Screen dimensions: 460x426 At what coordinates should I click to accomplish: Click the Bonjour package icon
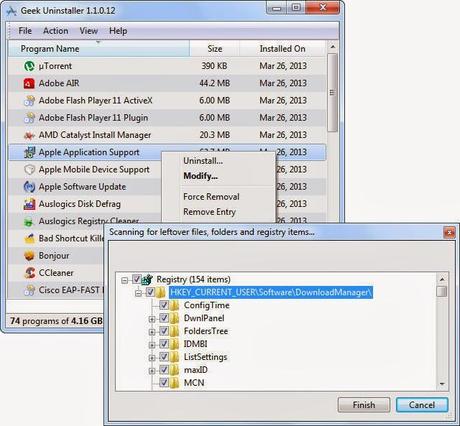tap(29, 256)
